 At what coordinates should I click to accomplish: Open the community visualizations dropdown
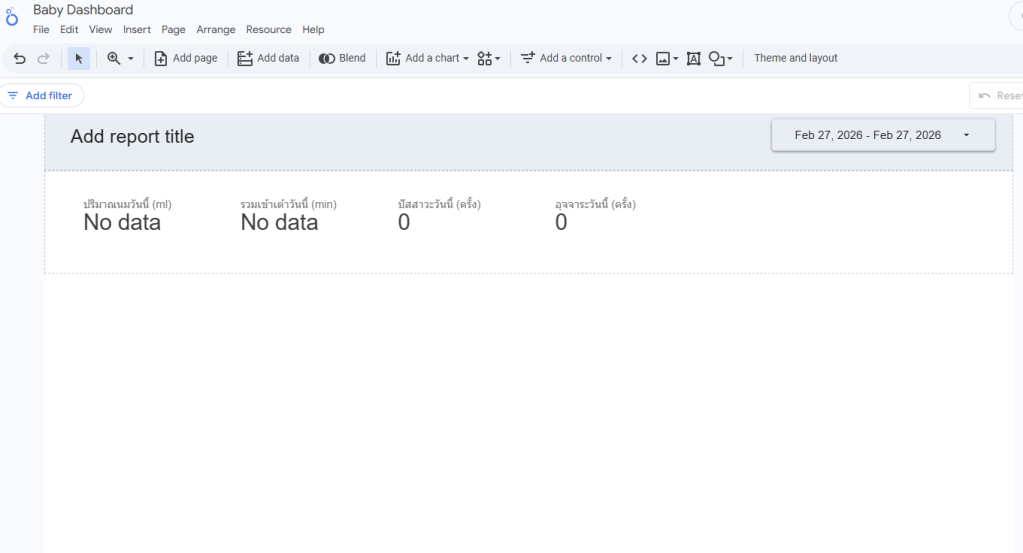489,59
